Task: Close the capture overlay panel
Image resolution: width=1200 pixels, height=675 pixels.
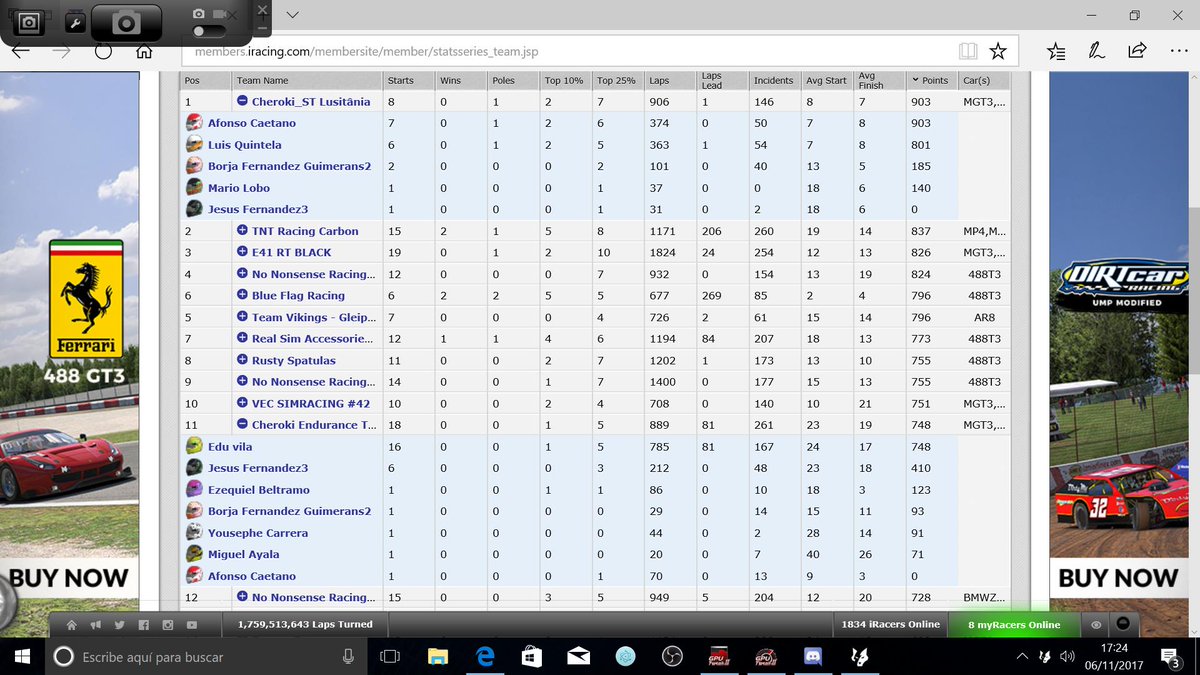Action: coord(262,8)
